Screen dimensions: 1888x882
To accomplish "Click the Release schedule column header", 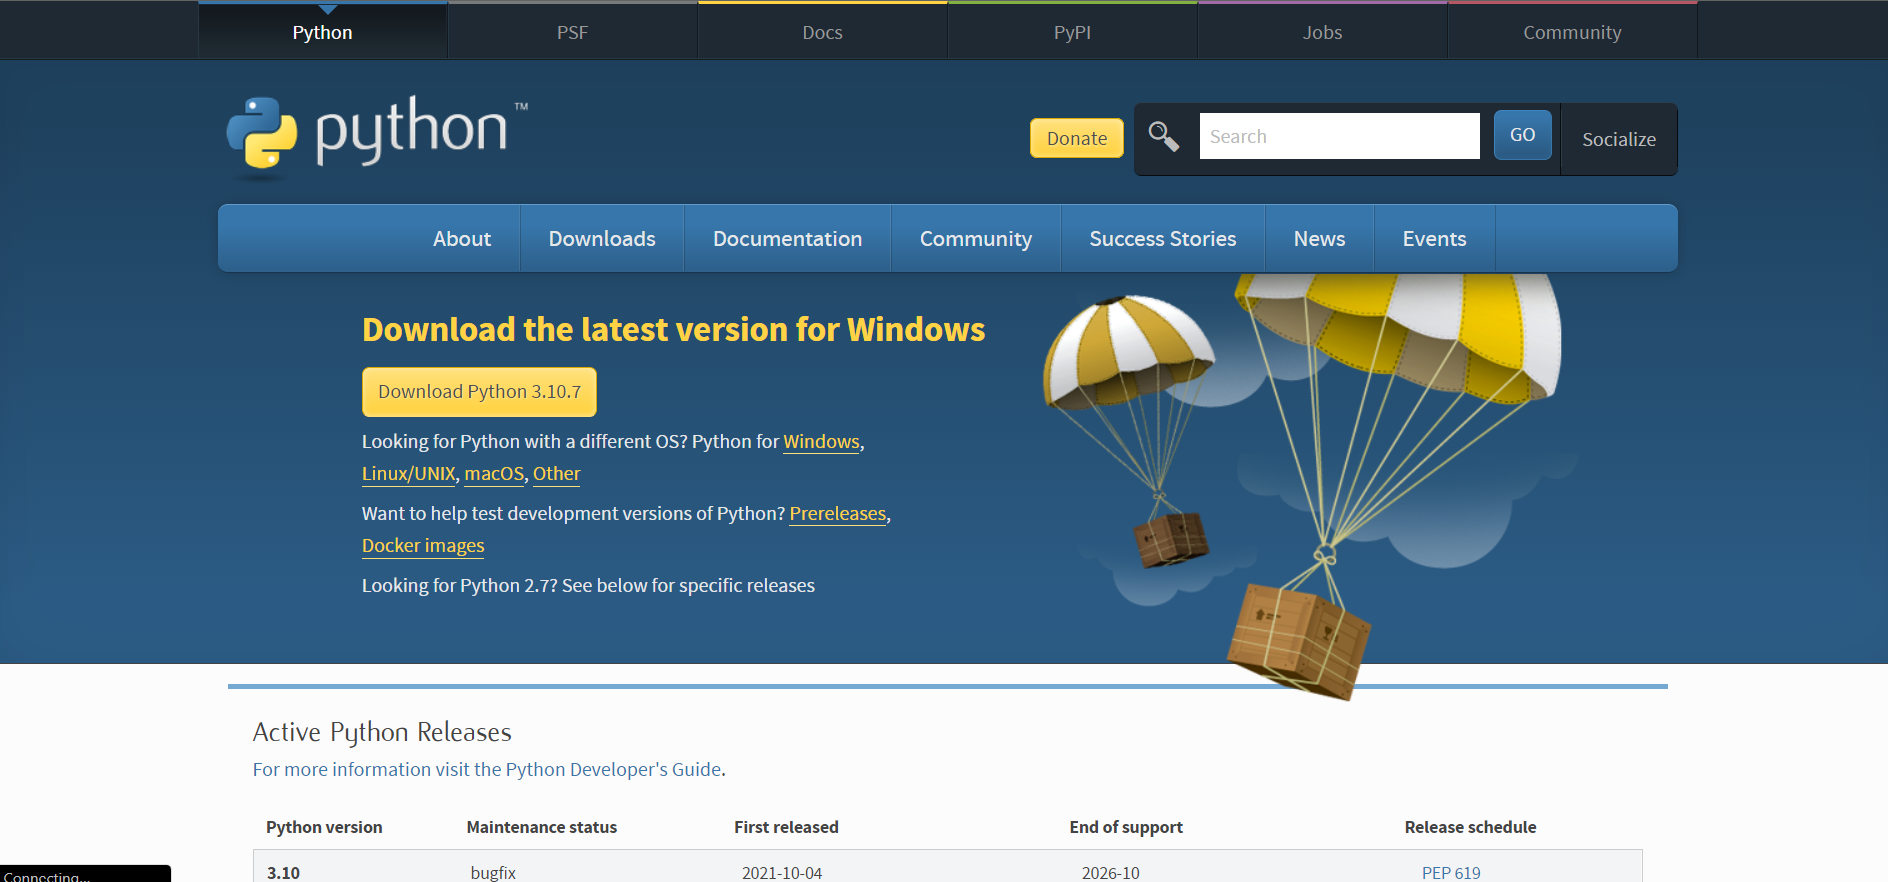I will tap(1470, 827).
